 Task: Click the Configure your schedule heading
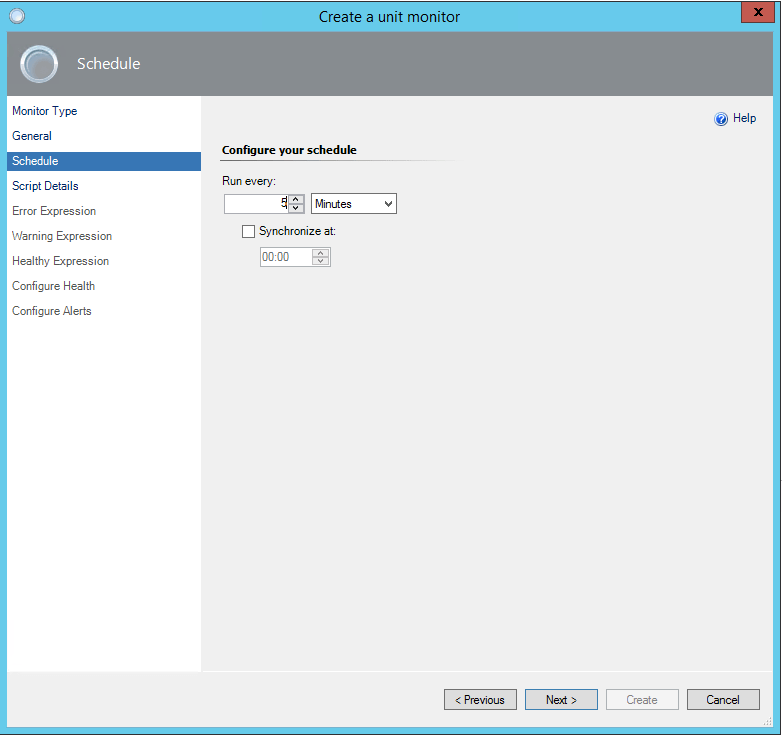pos(289,150)
